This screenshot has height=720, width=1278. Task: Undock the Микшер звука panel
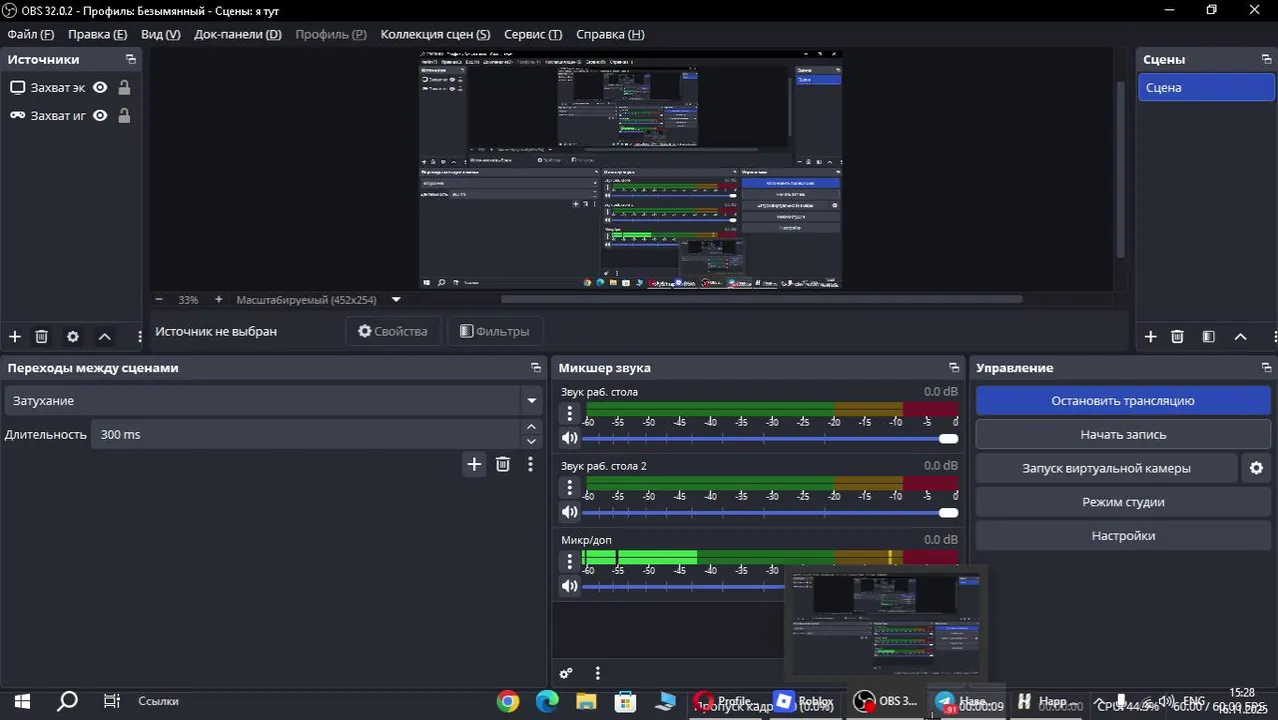coord(954,368)
